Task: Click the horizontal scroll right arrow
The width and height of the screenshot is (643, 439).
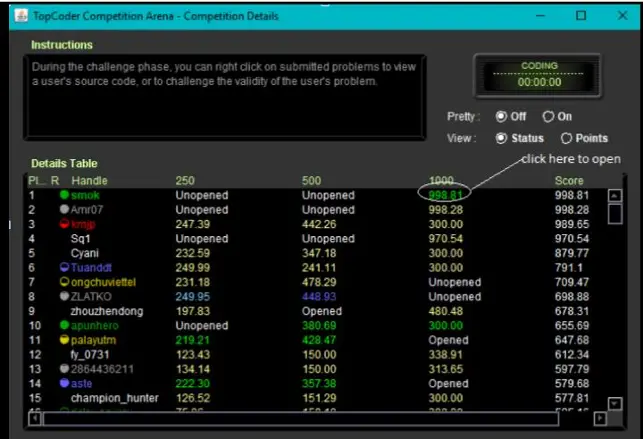Action: pyautogui.click(x=600, y=419)
